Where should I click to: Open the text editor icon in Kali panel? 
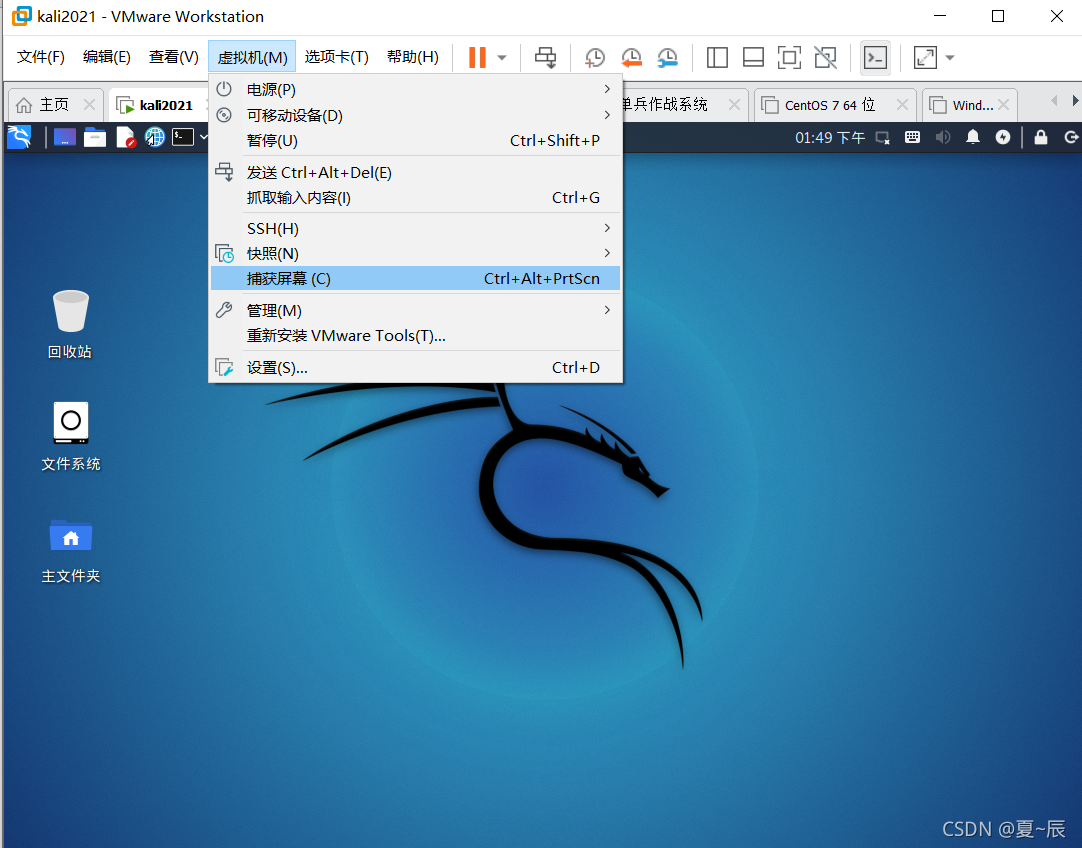(126, 137)
